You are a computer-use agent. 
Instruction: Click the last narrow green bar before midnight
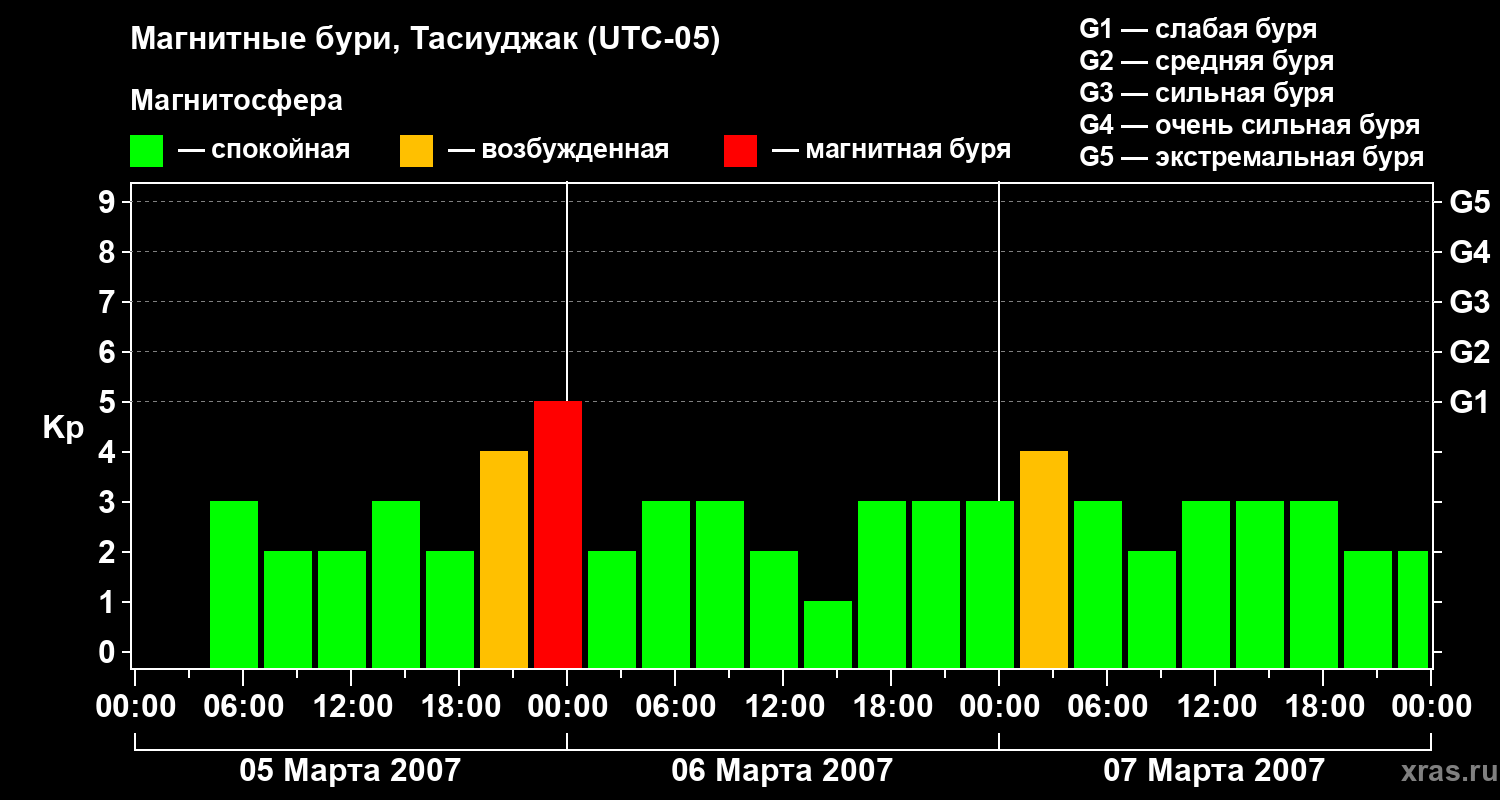pos(1413,610)
